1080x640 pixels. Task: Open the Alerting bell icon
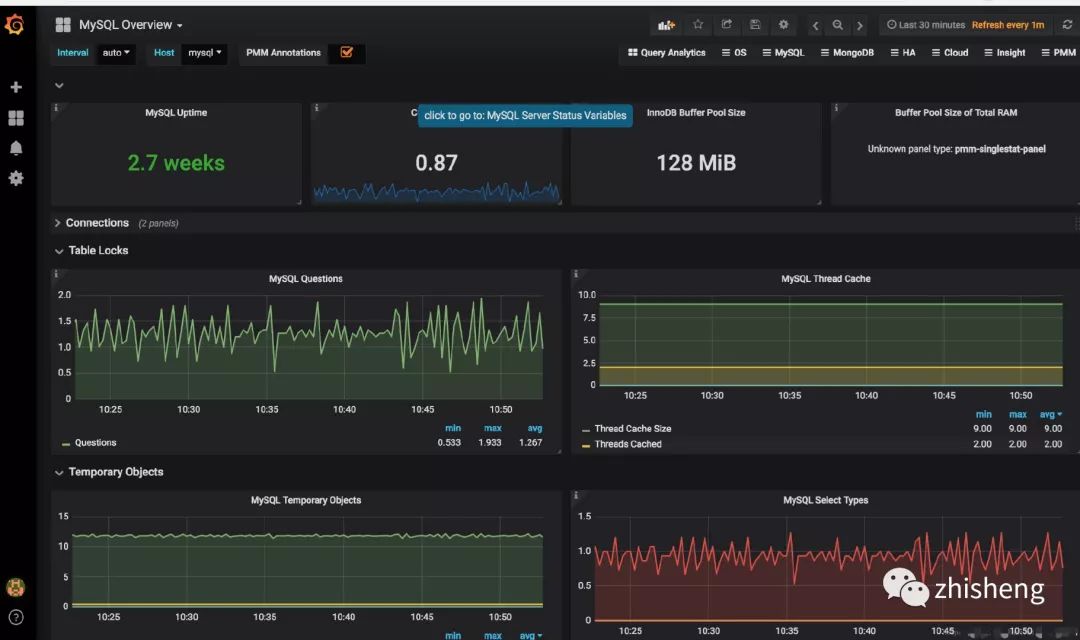click(x=16, y=148)
